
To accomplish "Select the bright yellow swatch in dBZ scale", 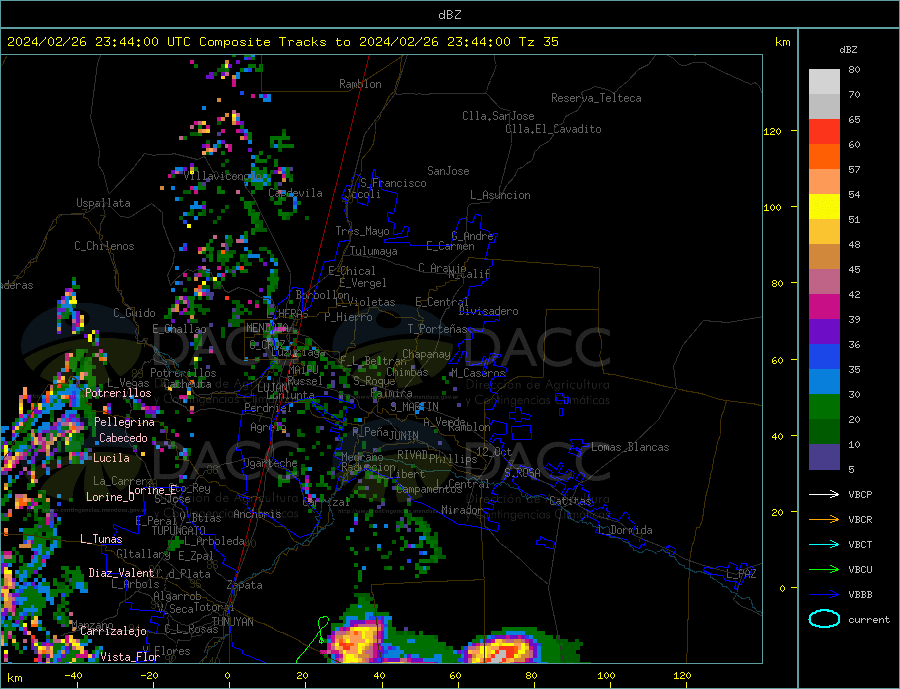I will coord(824,207).
